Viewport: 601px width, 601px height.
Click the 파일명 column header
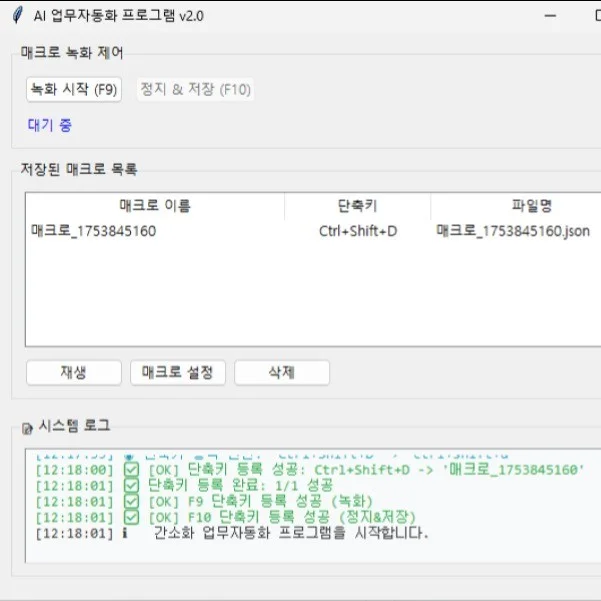coord(532,206)
